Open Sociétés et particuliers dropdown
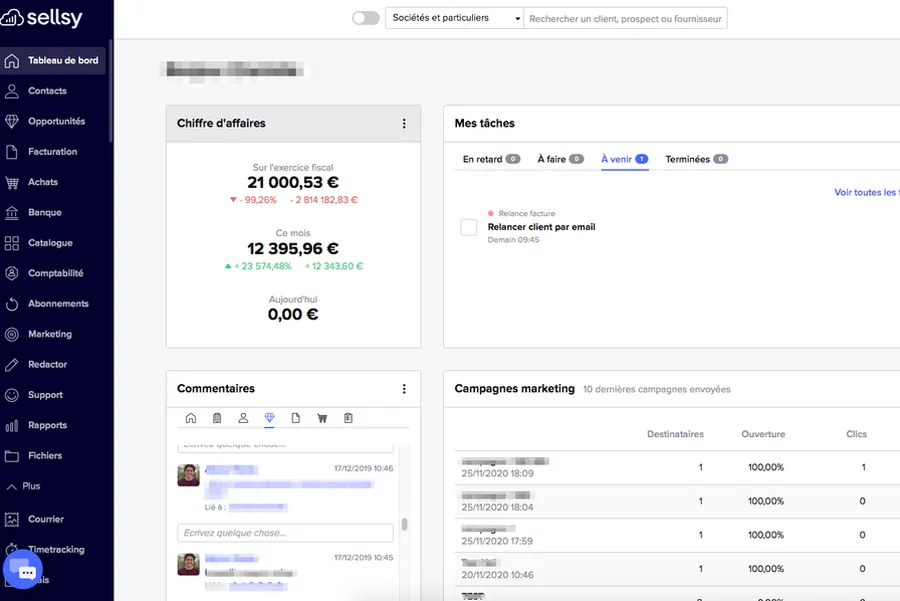 tap(454, 18)
